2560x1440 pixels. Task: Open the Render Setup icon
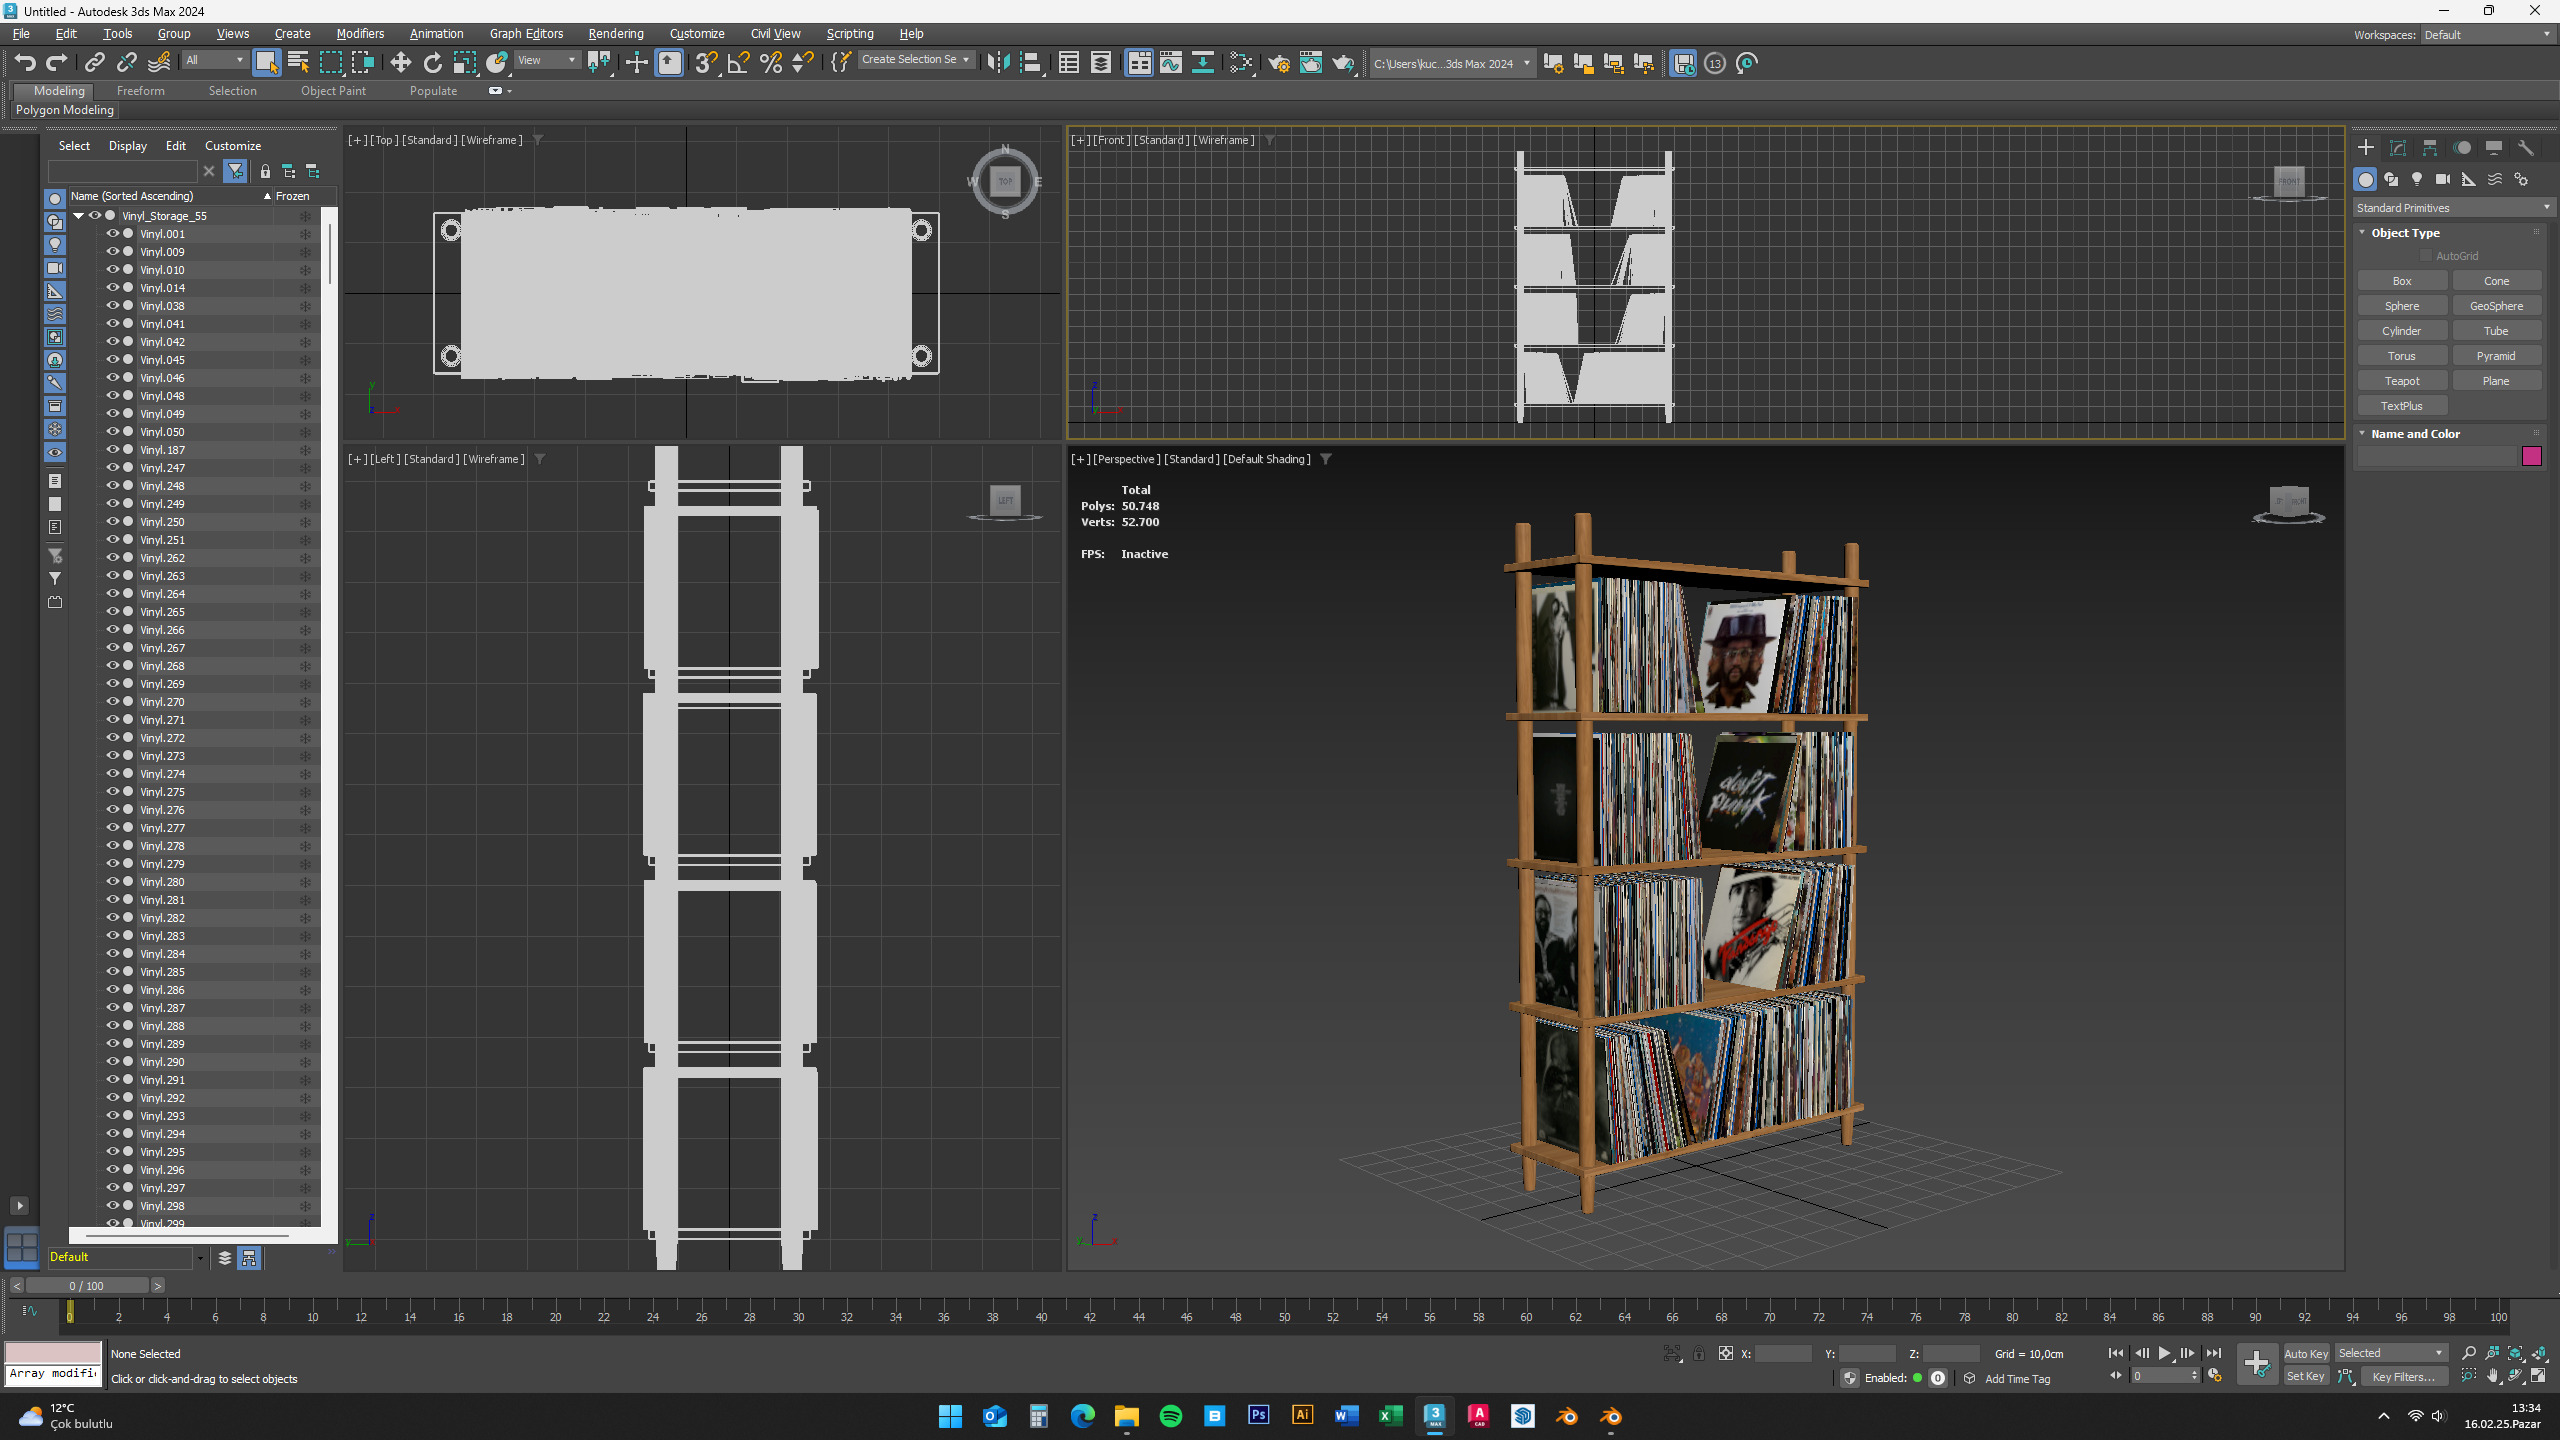coord(1279,63)
